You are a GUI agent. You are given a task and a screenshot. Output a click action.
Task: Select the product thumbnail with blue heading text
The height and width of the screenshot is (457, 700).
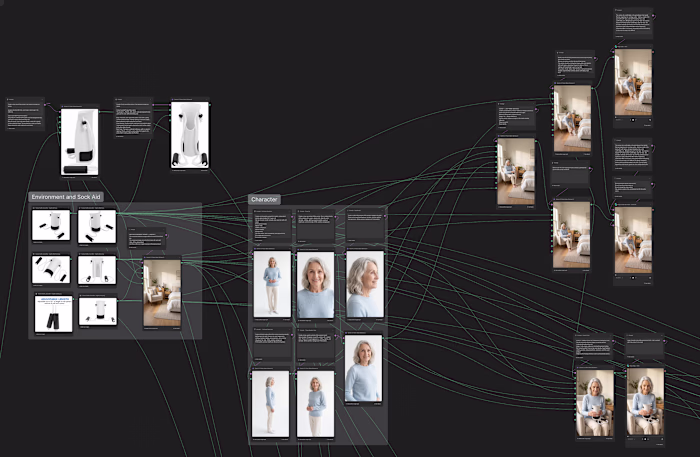[54, 314]
